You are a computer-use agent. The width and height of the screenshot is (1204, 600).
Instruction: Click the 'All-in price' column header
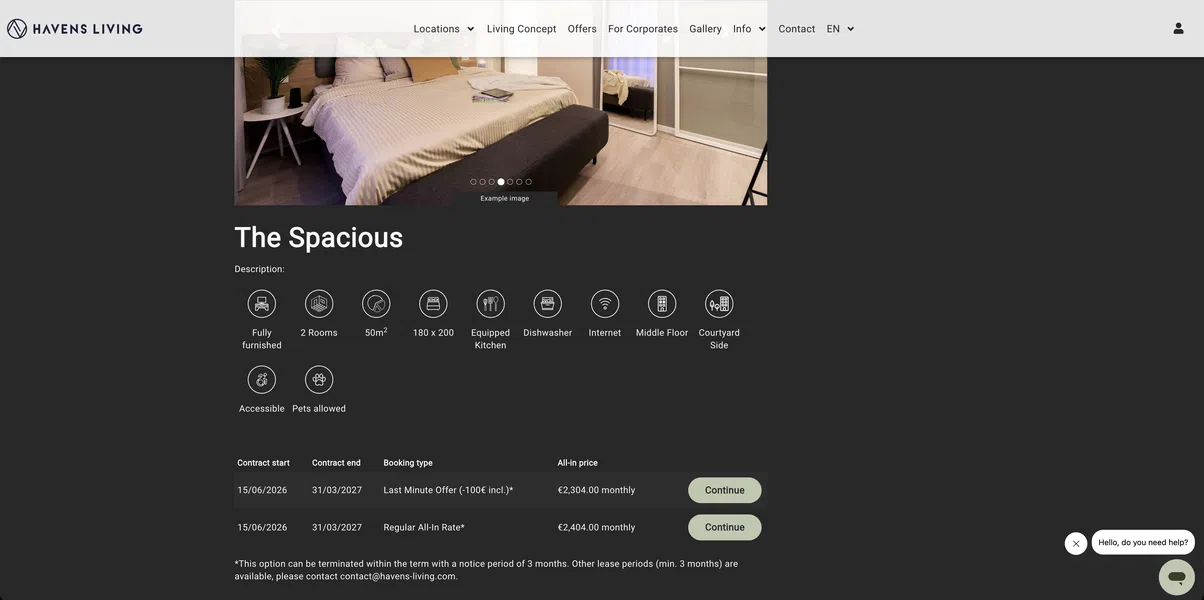tap(578, 463)
